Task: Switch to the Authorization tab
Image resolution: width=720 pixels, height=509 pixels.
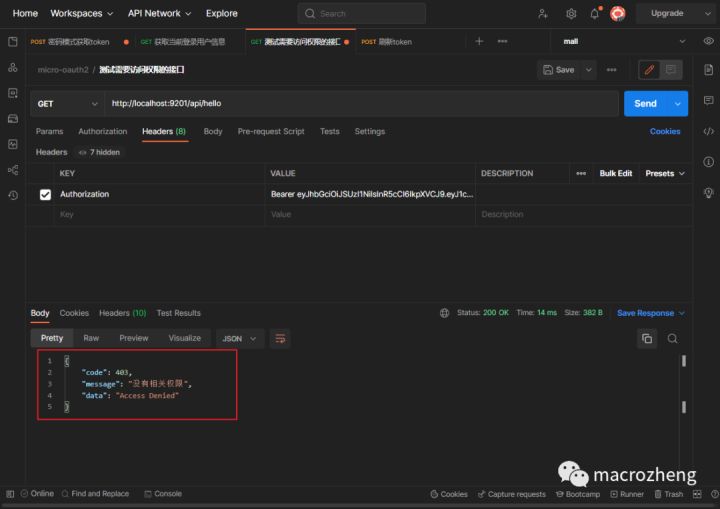Action: point(103,131)
